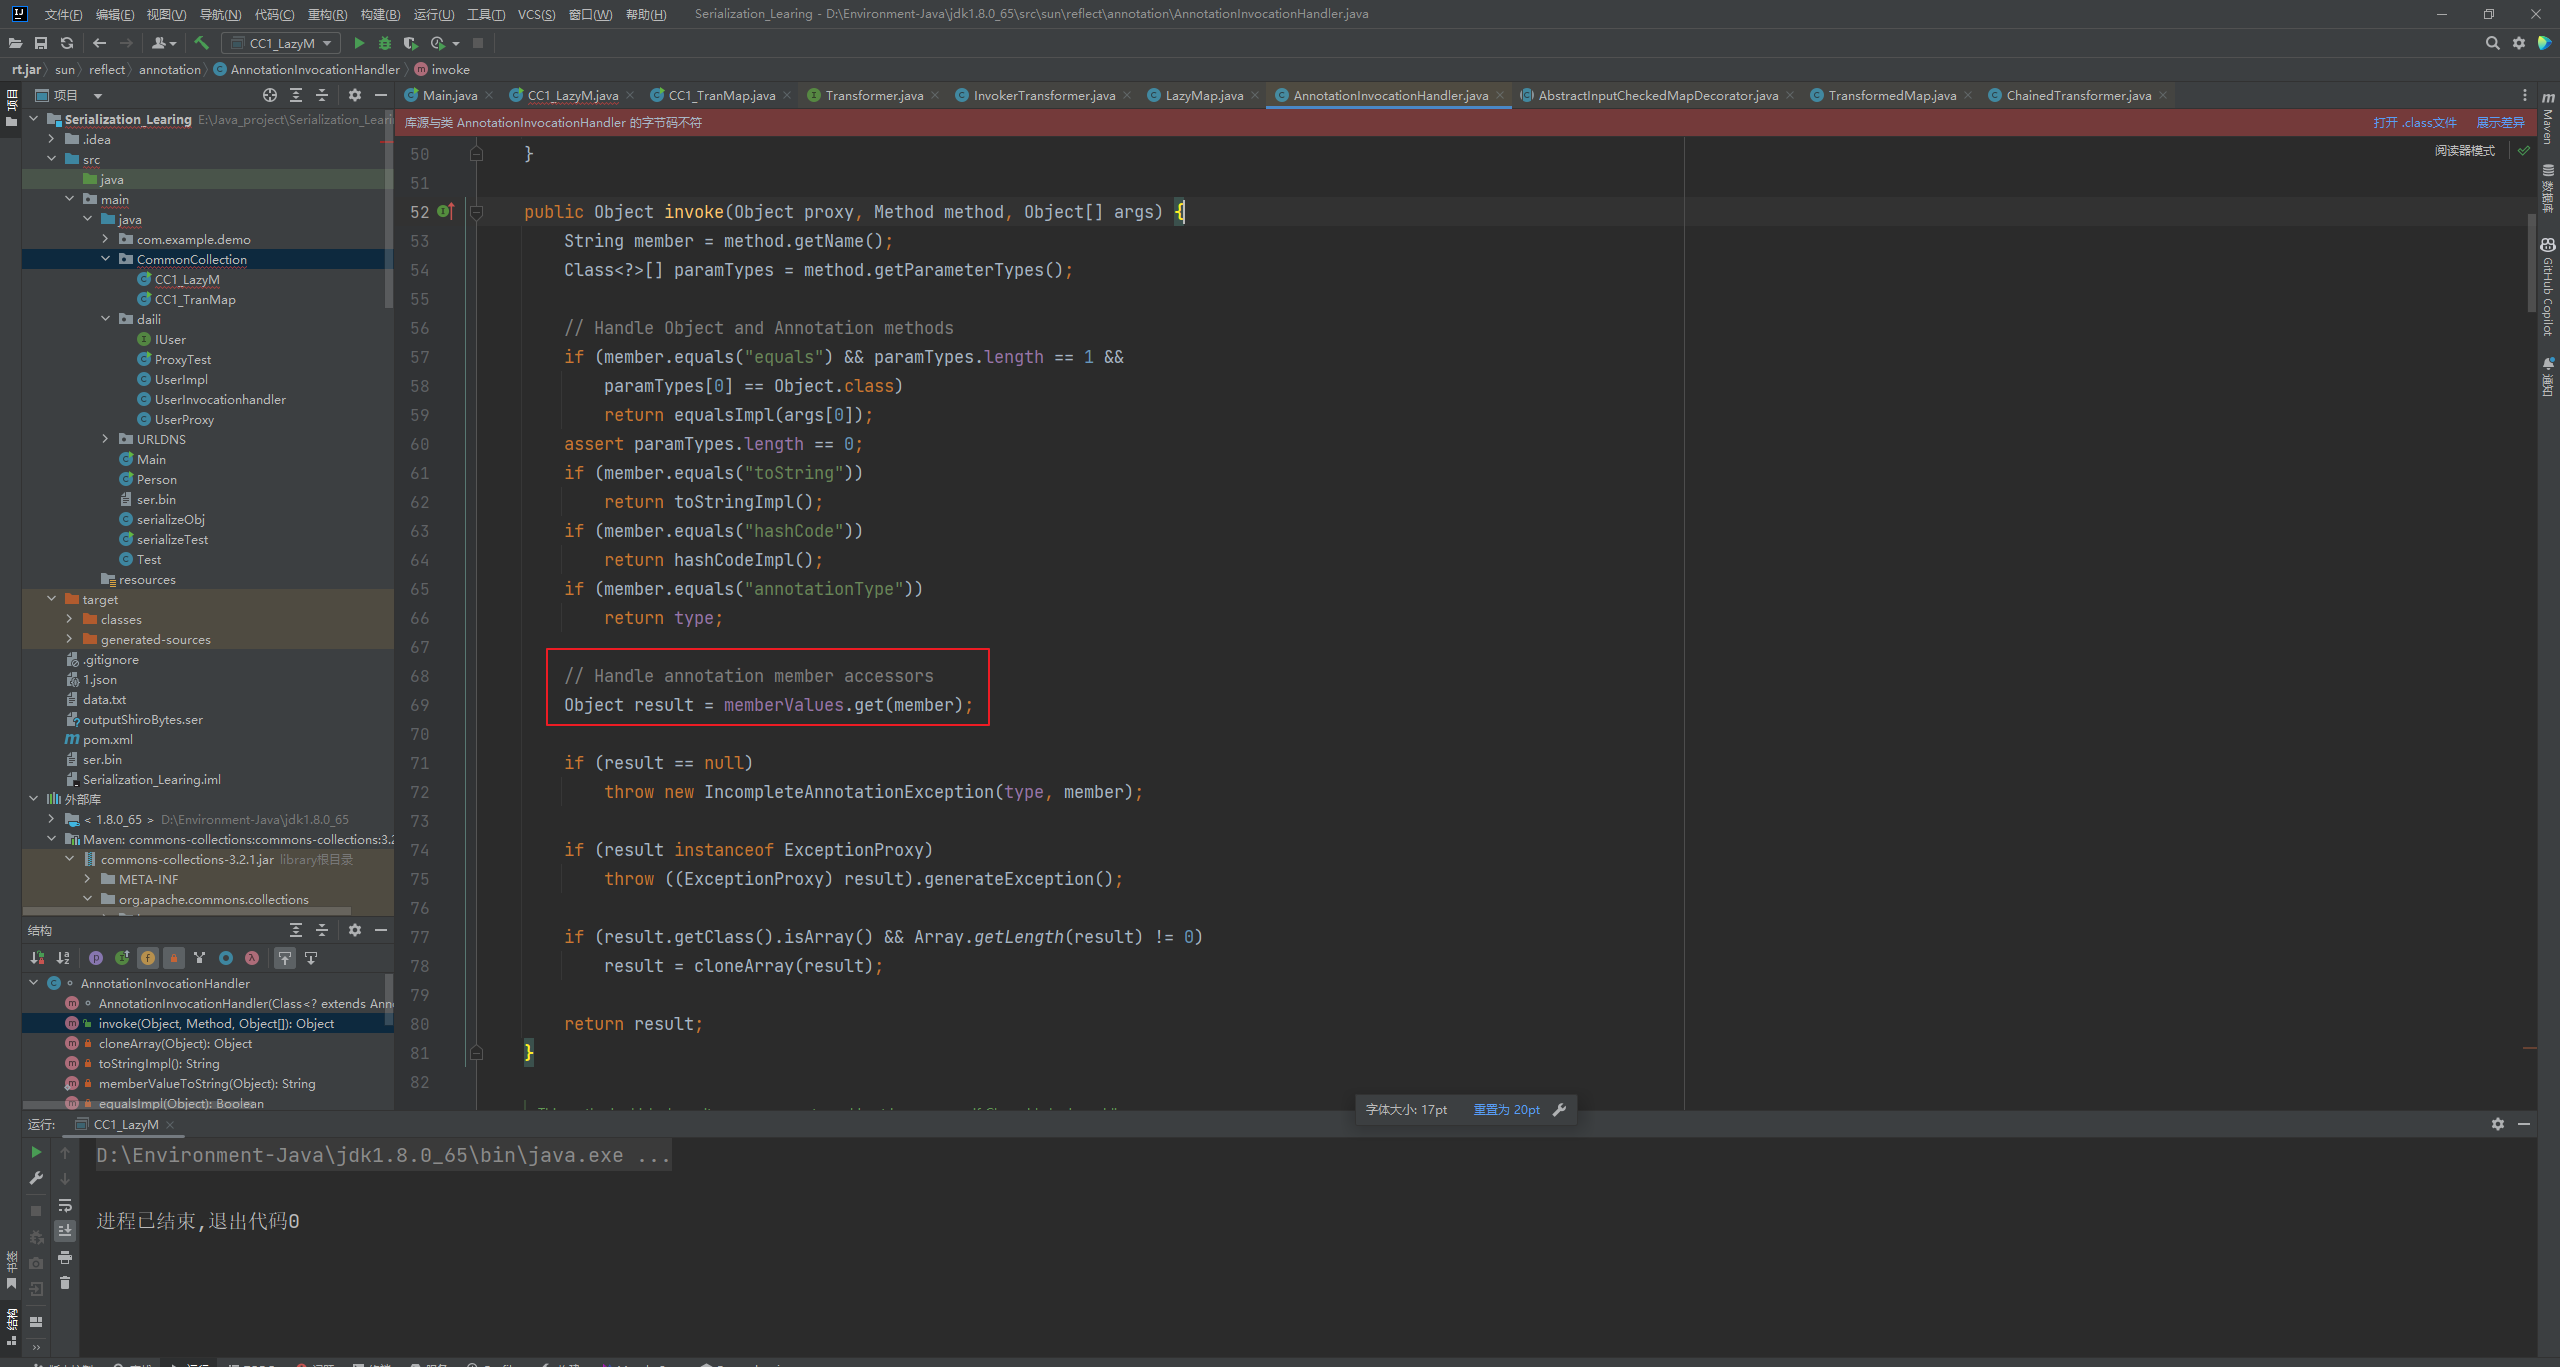2560x1367 pixels.
Task: Switch to the ChainedTransformer.java tab
Action: pyautogui.click(x=2078, y=95)
